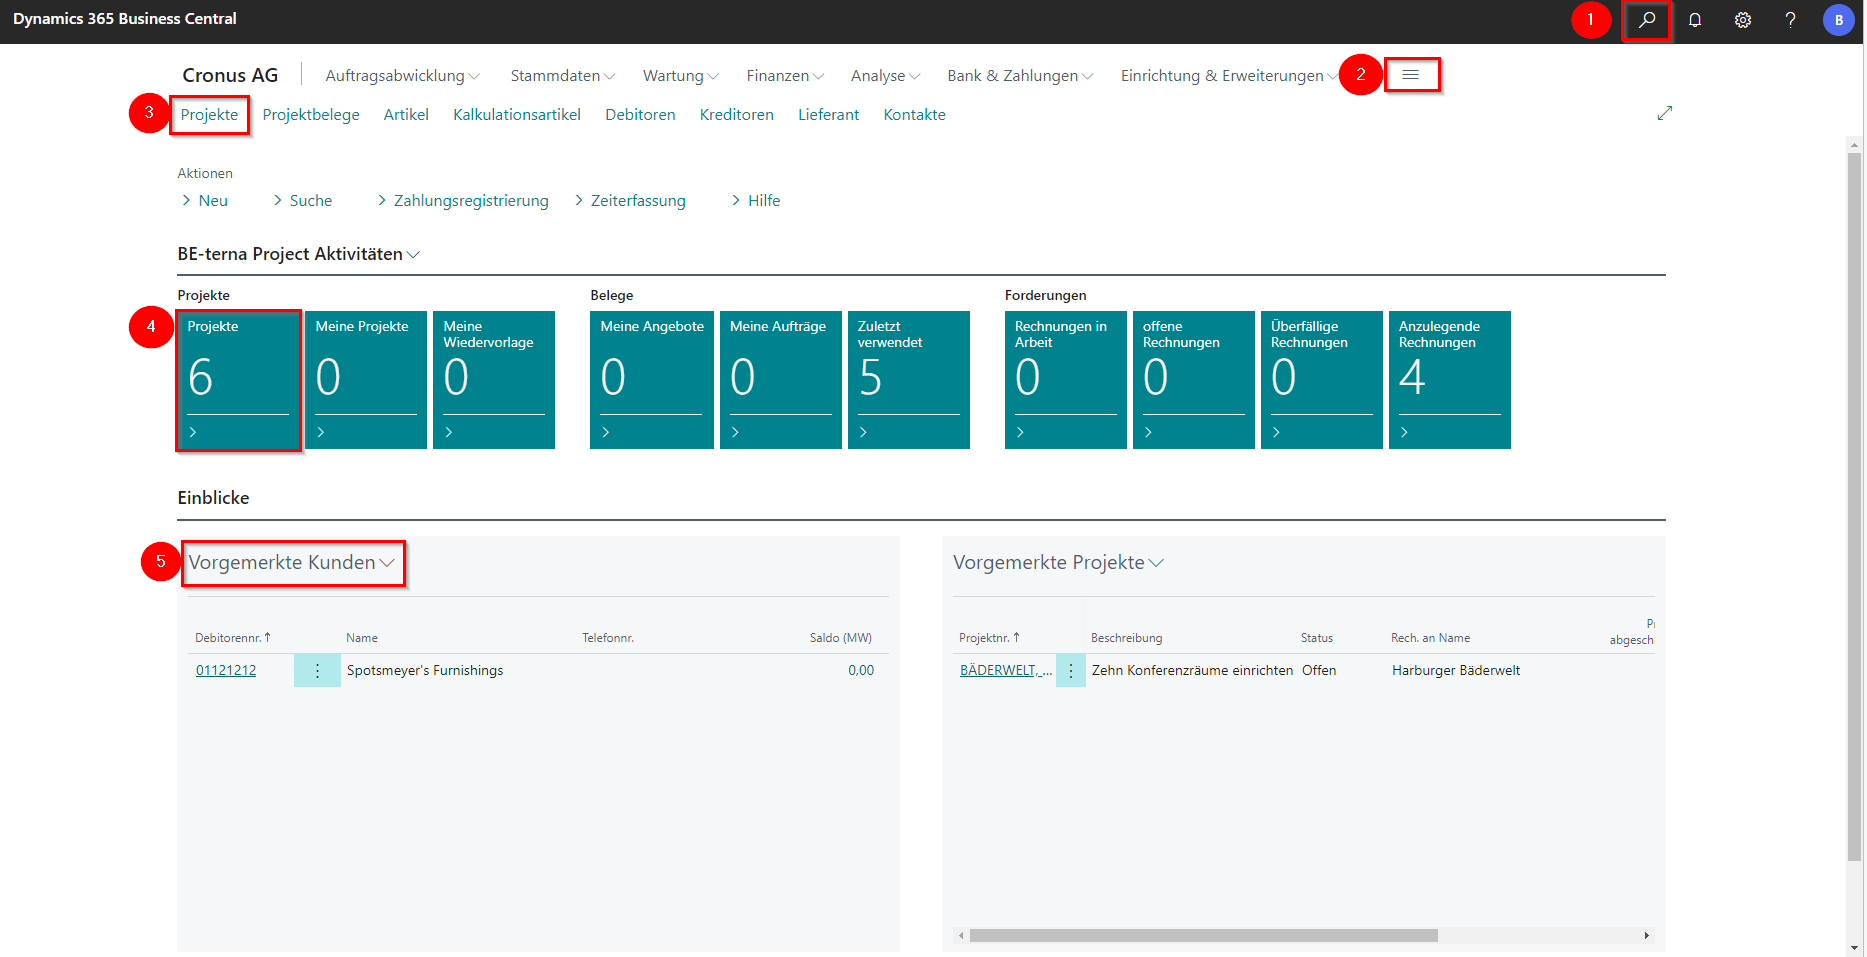Open row options for Spotsmeyer's Furnishings
Screen dimensions: 1867x957
click(x=317, y=671)
